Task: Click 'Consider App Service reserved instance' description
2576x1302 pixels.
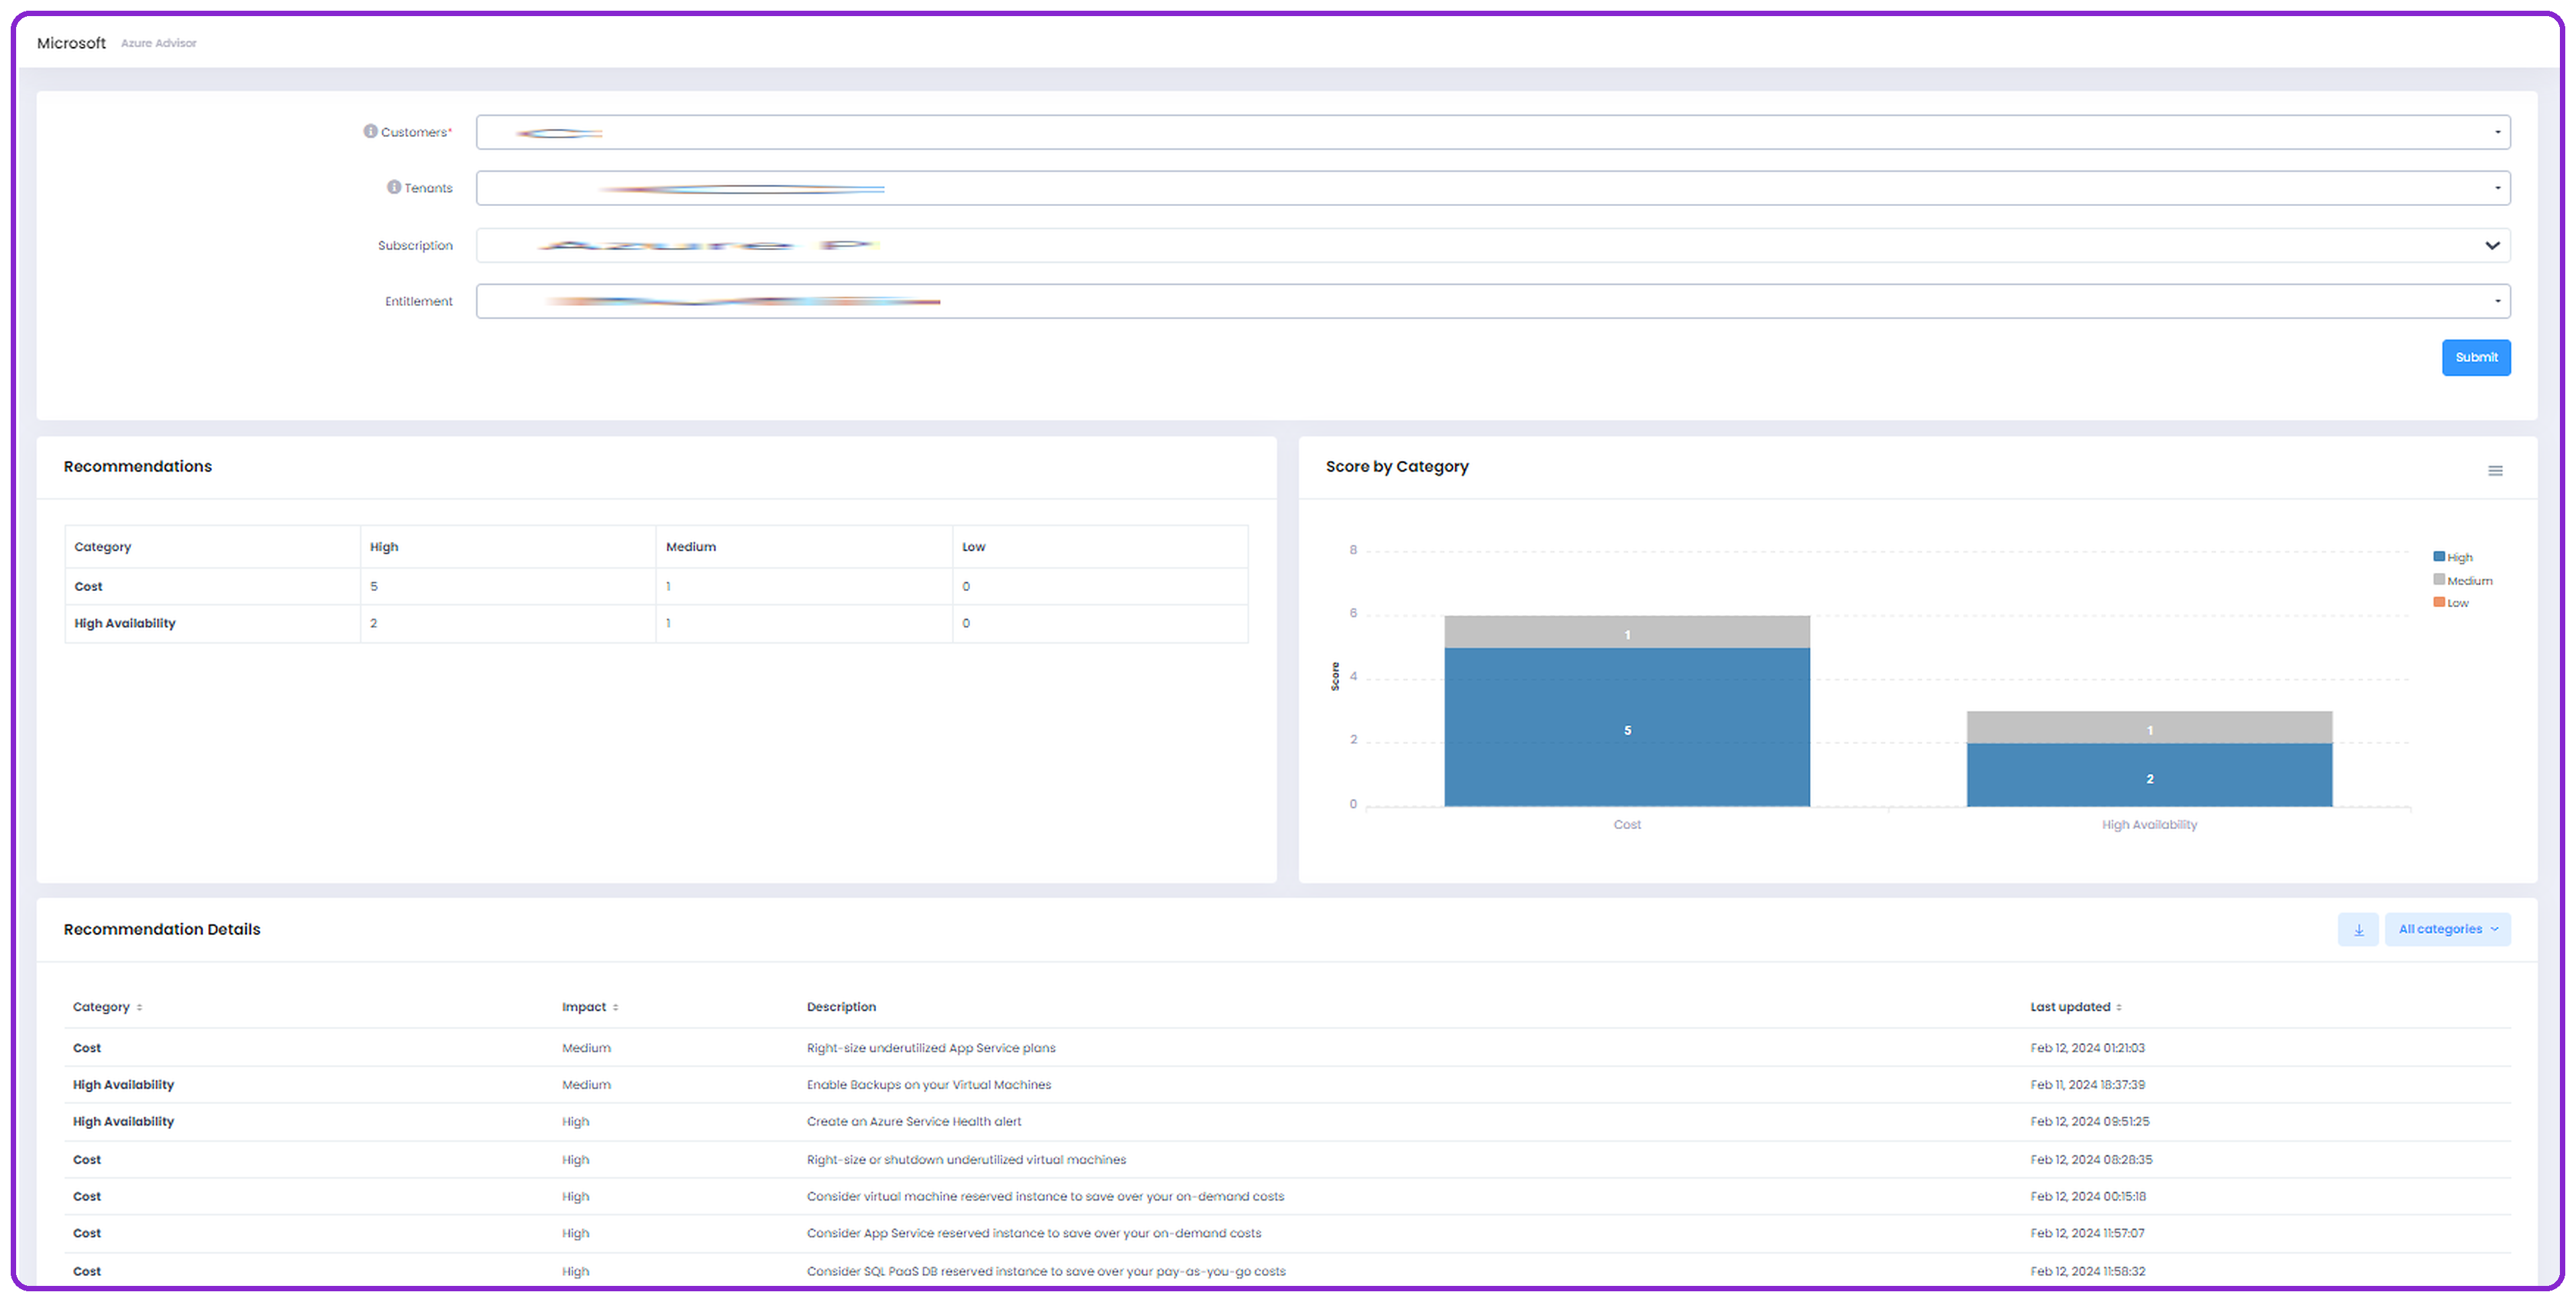Action: (1034, 1234)
